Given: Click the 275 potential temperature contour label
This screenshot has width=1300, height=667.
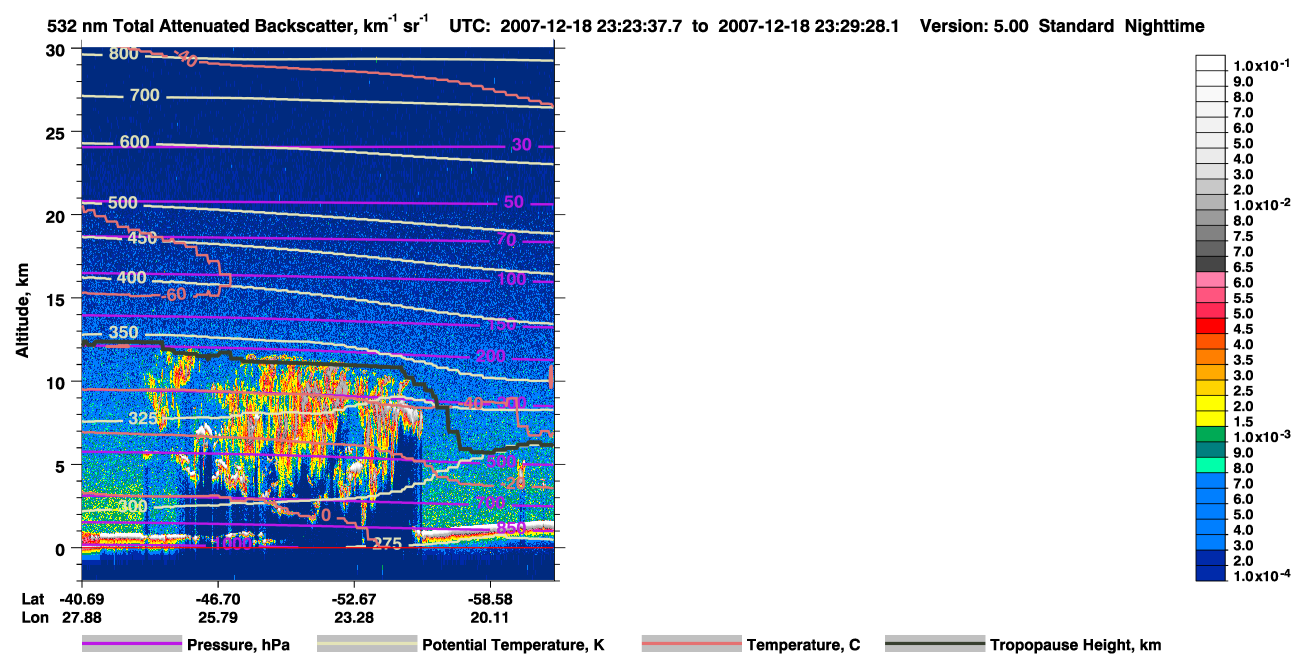Looking at the screenshot, I should (386, 544).
